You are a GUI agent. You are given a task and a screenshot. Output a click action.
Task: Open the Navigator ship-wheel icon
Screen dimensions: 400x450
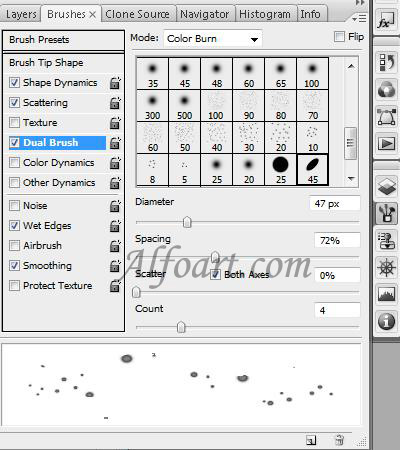click(386, 267)
